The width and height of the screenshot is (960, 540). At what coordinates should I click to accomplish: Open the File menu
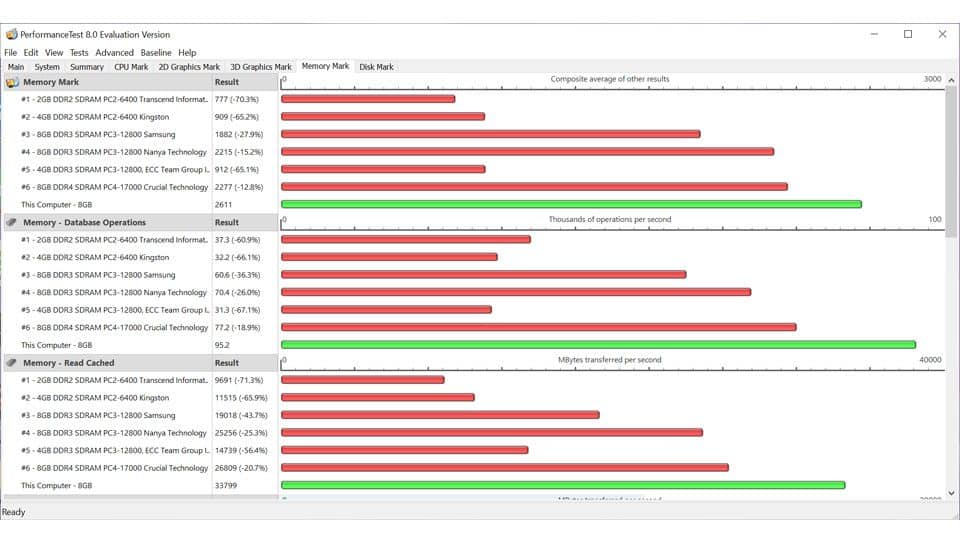[x=10, y=53]
